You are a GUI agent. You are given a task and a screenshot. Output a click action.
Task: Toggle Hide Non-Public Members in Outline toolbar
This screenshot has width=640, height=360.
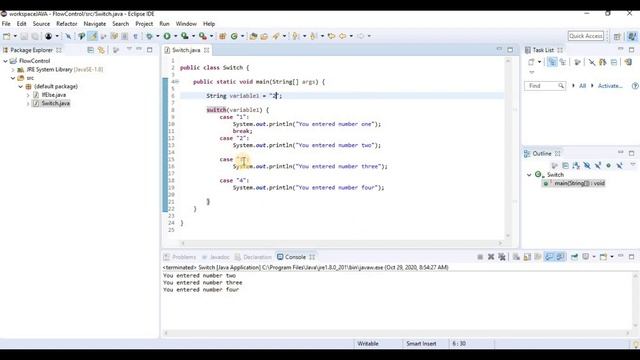[609, 165]
